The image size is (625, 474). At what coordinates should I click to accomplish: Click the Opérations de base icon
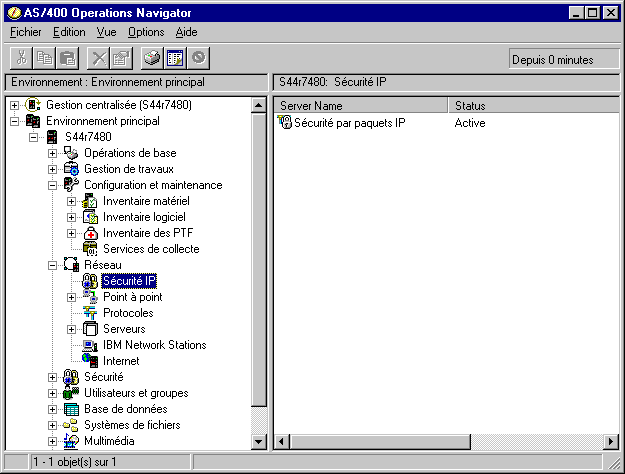pos(71,153)
